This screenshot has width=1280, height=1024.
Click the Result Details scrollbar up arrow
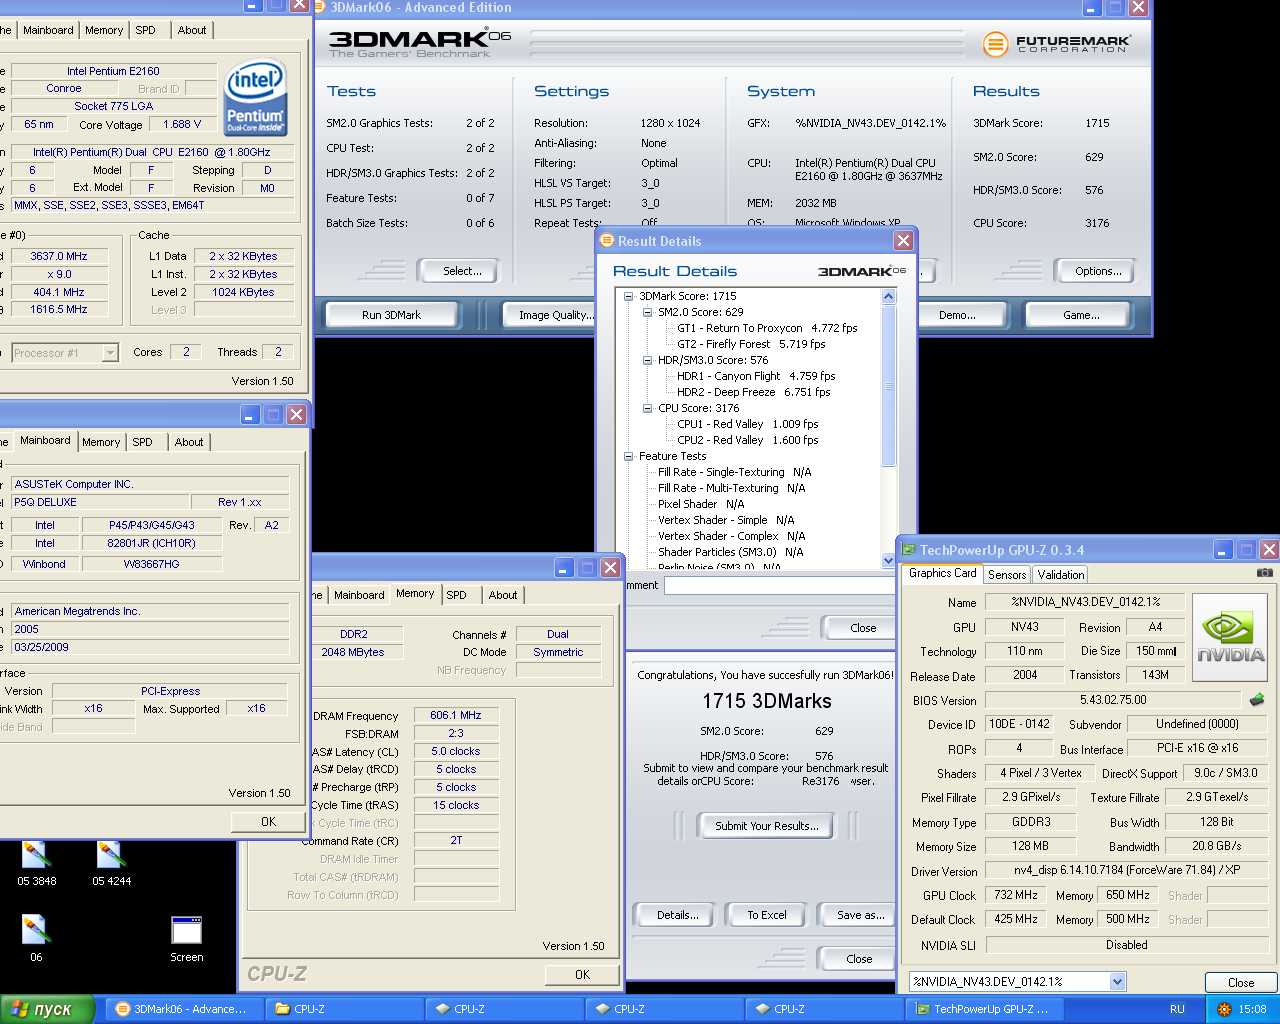click(x=888, y=297)
